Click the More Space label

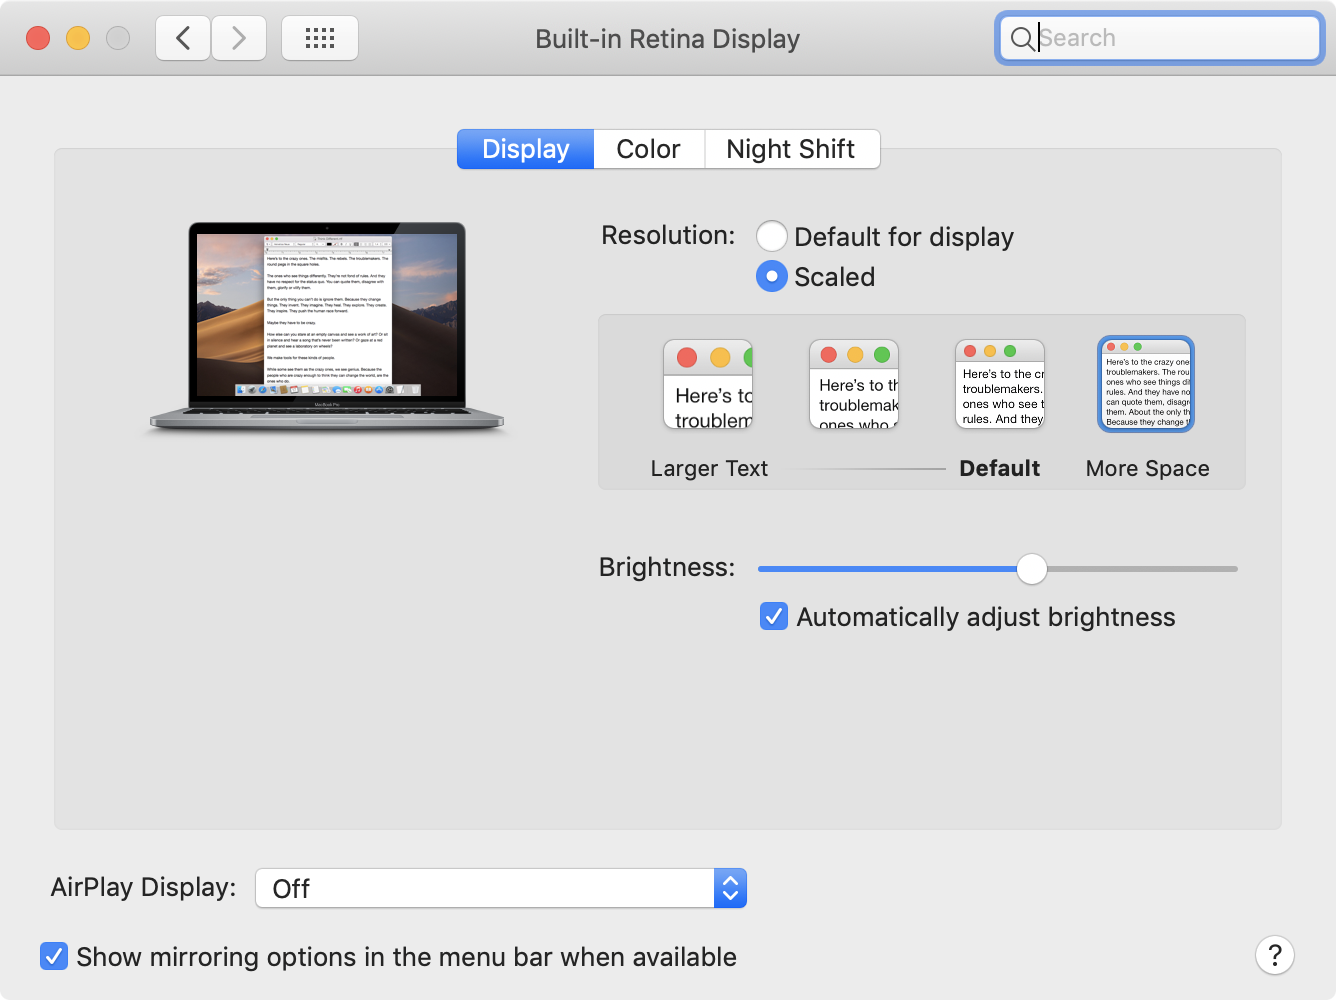(1148, 468)
